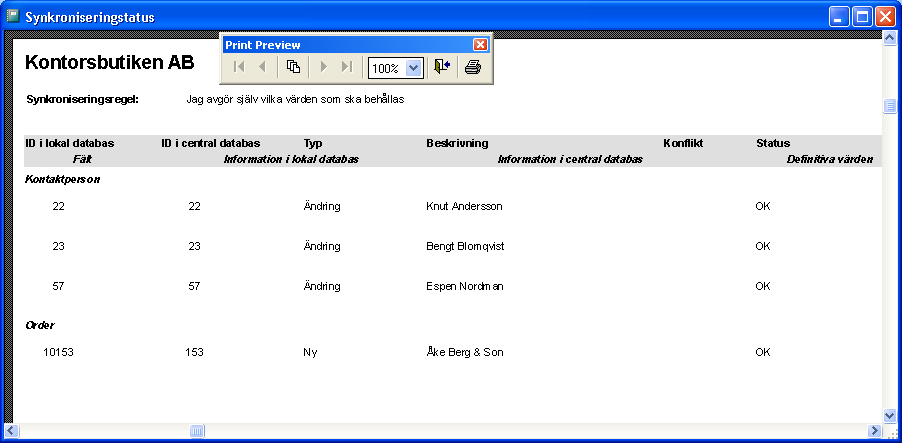Jump to last page of the report
902x443 pixels.
point(346,67)
